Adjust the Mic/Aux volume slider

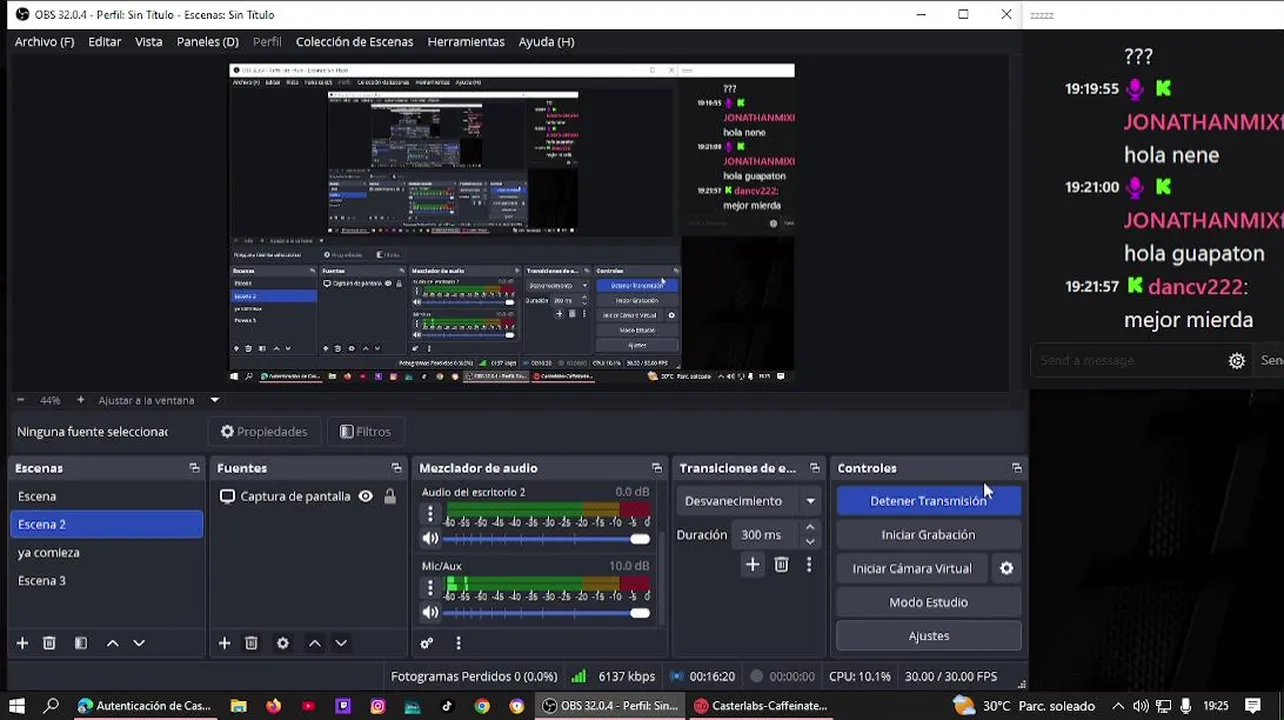[546, 613]
